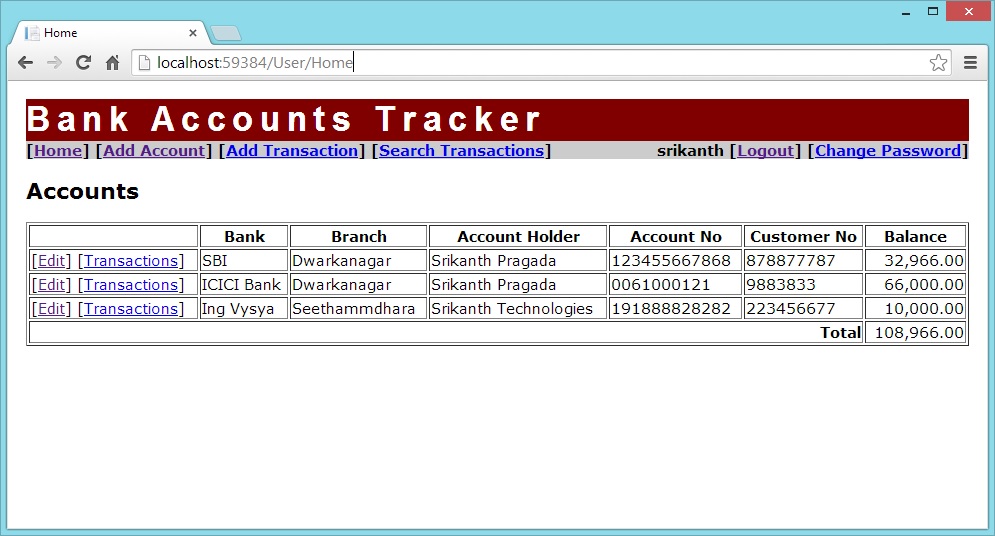View Transactions for Ing Vysya account
The height and width of the screenshot is (536, 995).
point(131,309)
